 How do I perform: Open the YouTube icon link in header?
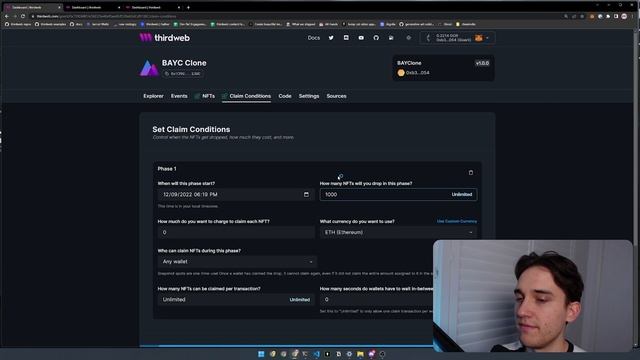[361, 38]
